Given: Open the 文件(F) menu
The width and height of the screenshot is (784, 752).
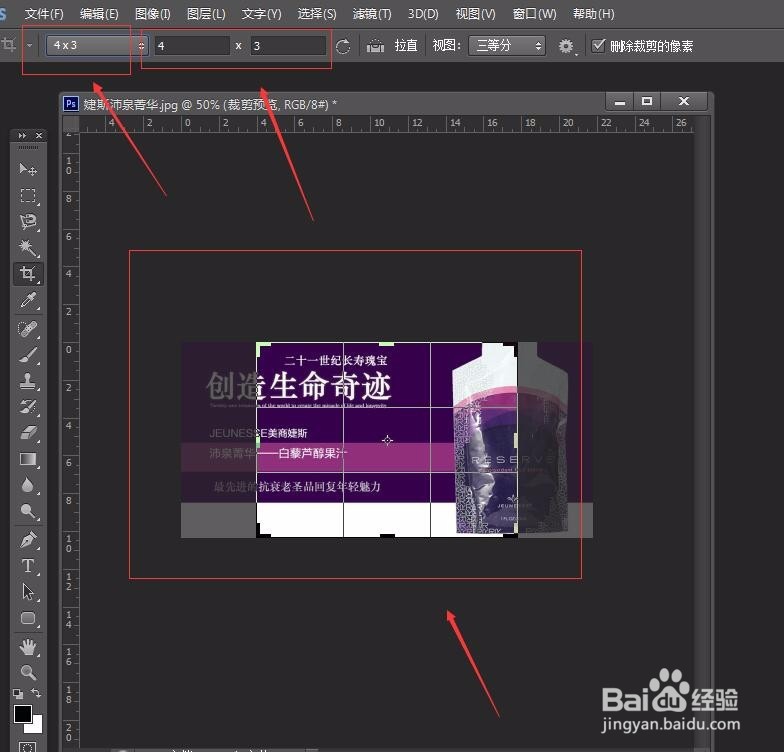Looking at the screenshot, I should 44,14.
